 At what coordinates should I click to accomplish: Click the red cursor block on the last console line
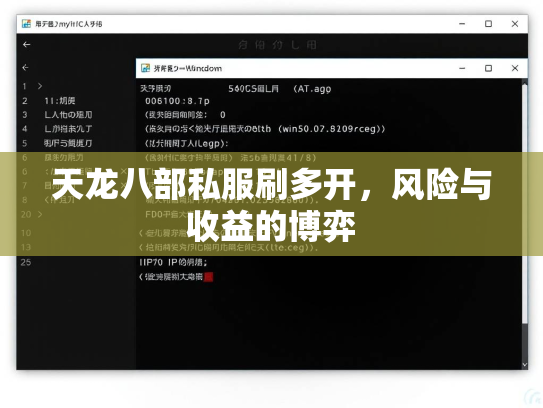point(208,277)
